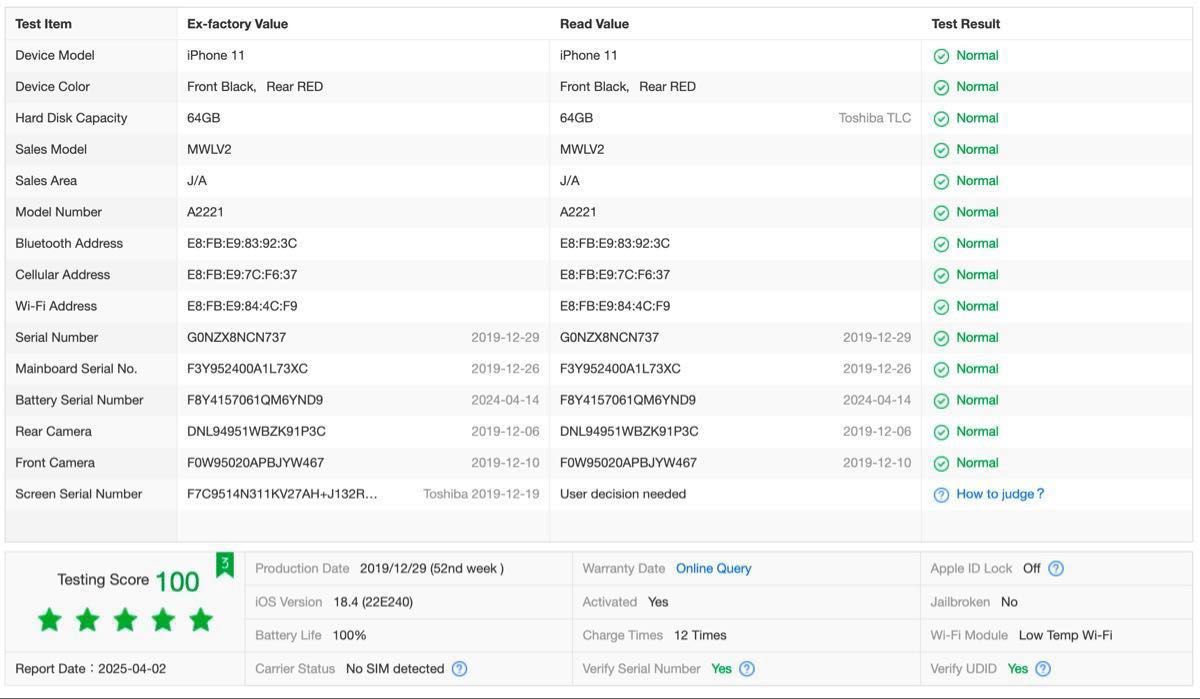1200x699 pixels.
Task: Click the 'Test Result' column header
Action: click(x=966, y=24)
